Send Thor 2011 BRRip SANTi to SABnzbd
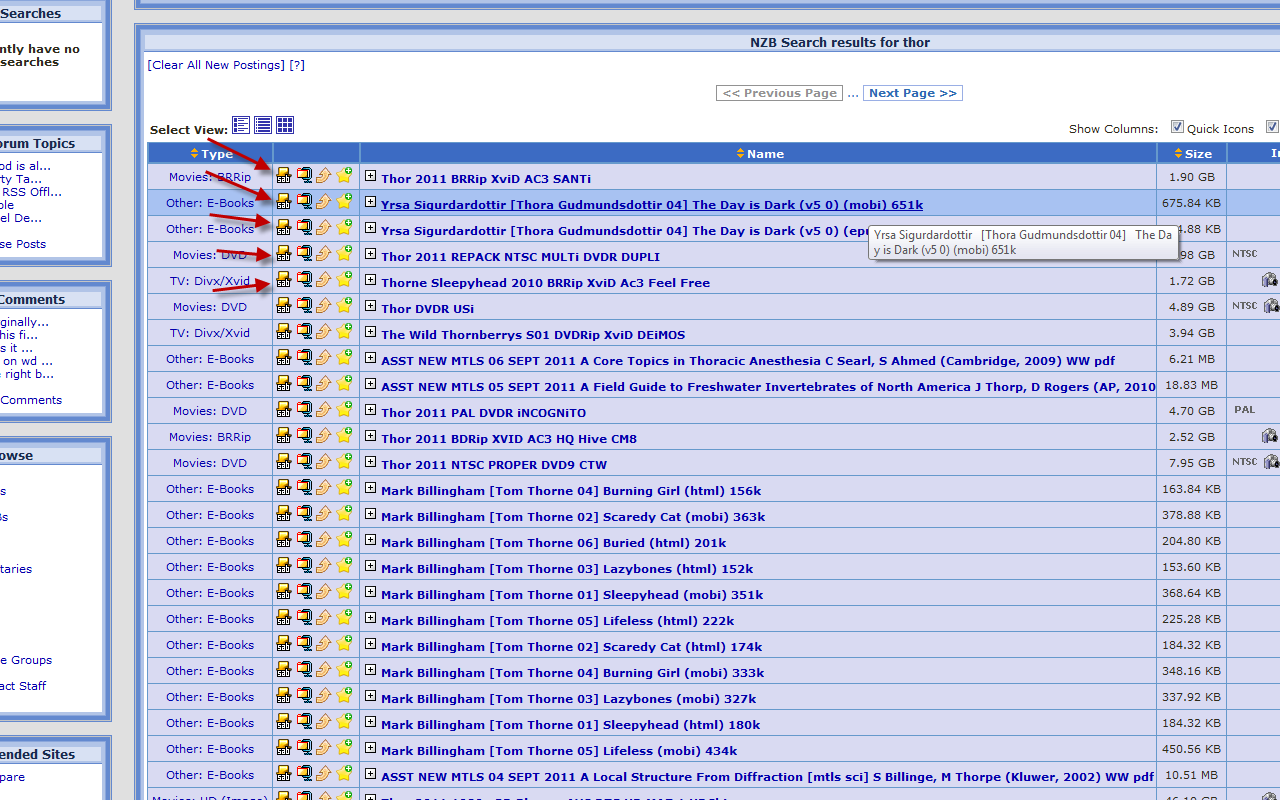Viewport: 1280px width, 800px height. 284,176
